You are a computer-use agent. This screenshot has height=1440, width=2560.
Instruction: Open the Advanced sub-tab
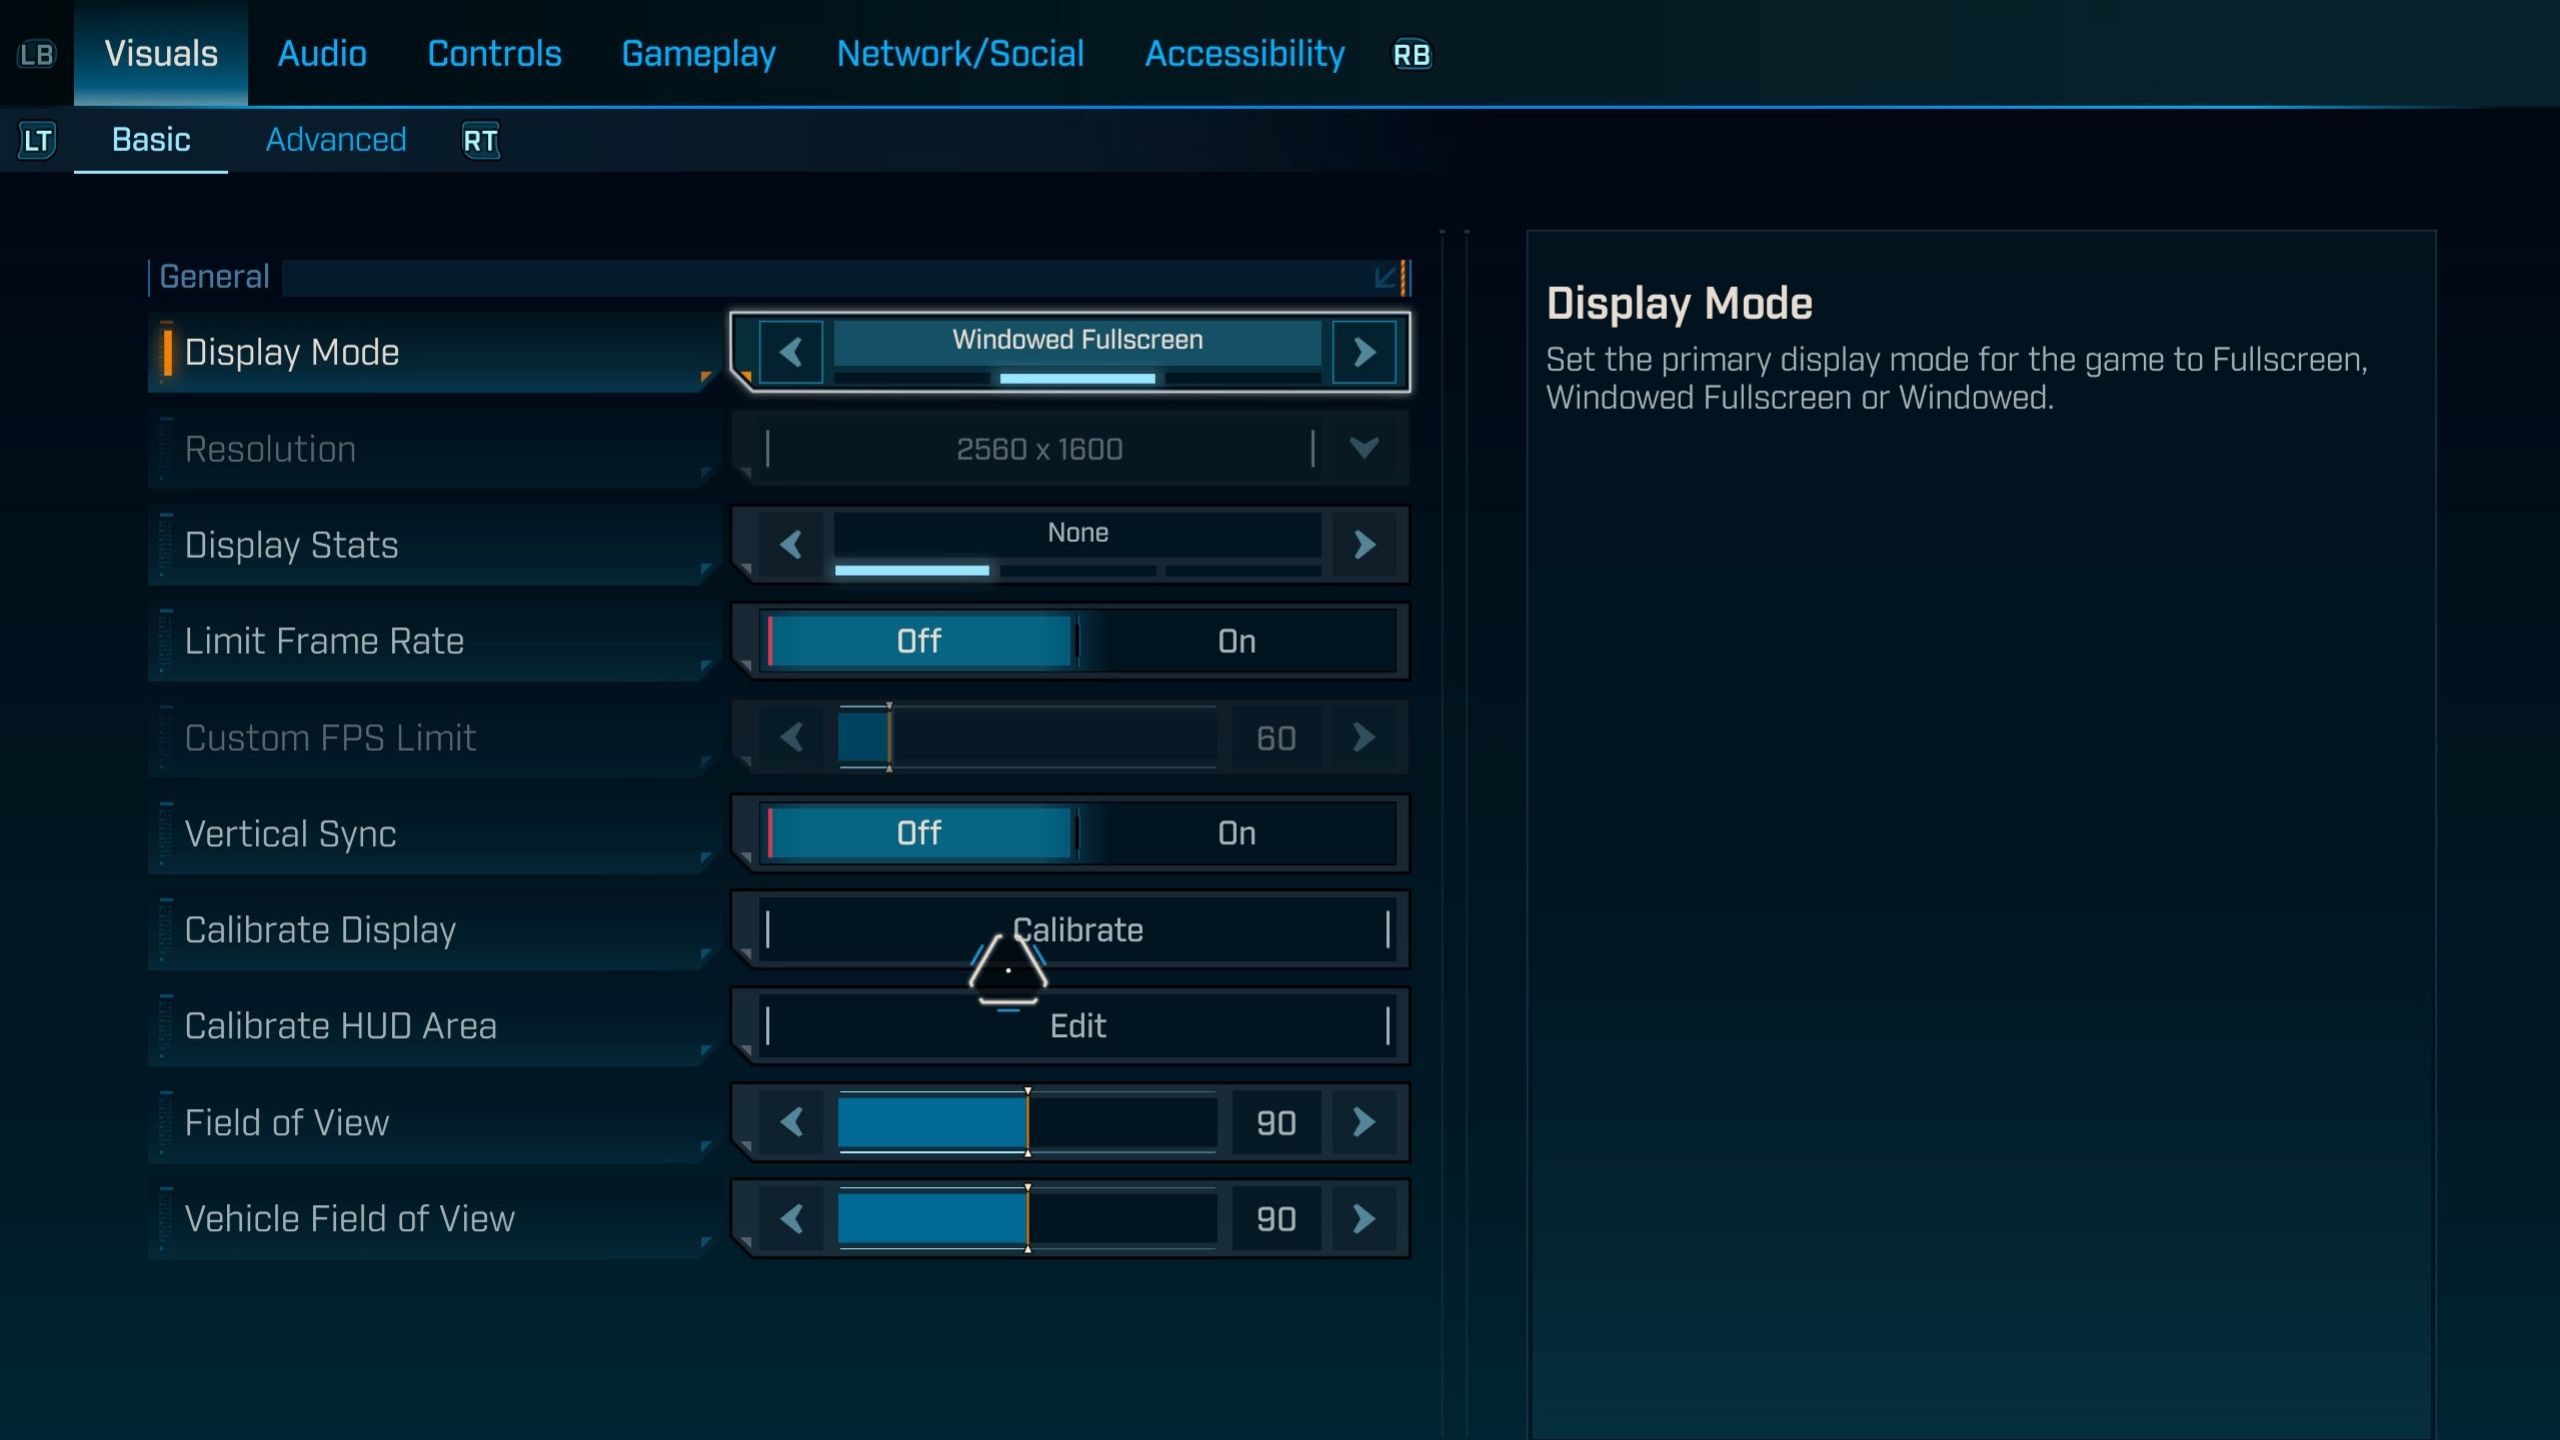click(x=336, y=140)
